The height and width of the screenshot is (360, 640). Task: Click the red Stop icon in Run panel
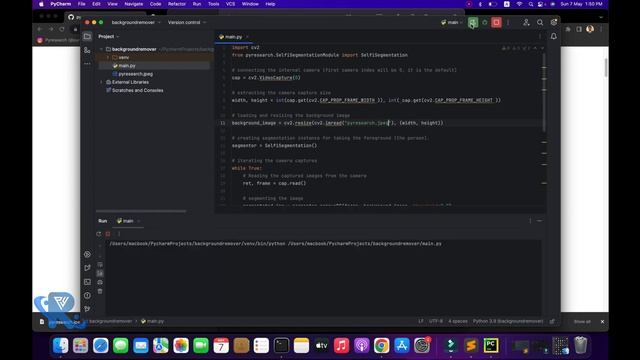pos(108,234)
